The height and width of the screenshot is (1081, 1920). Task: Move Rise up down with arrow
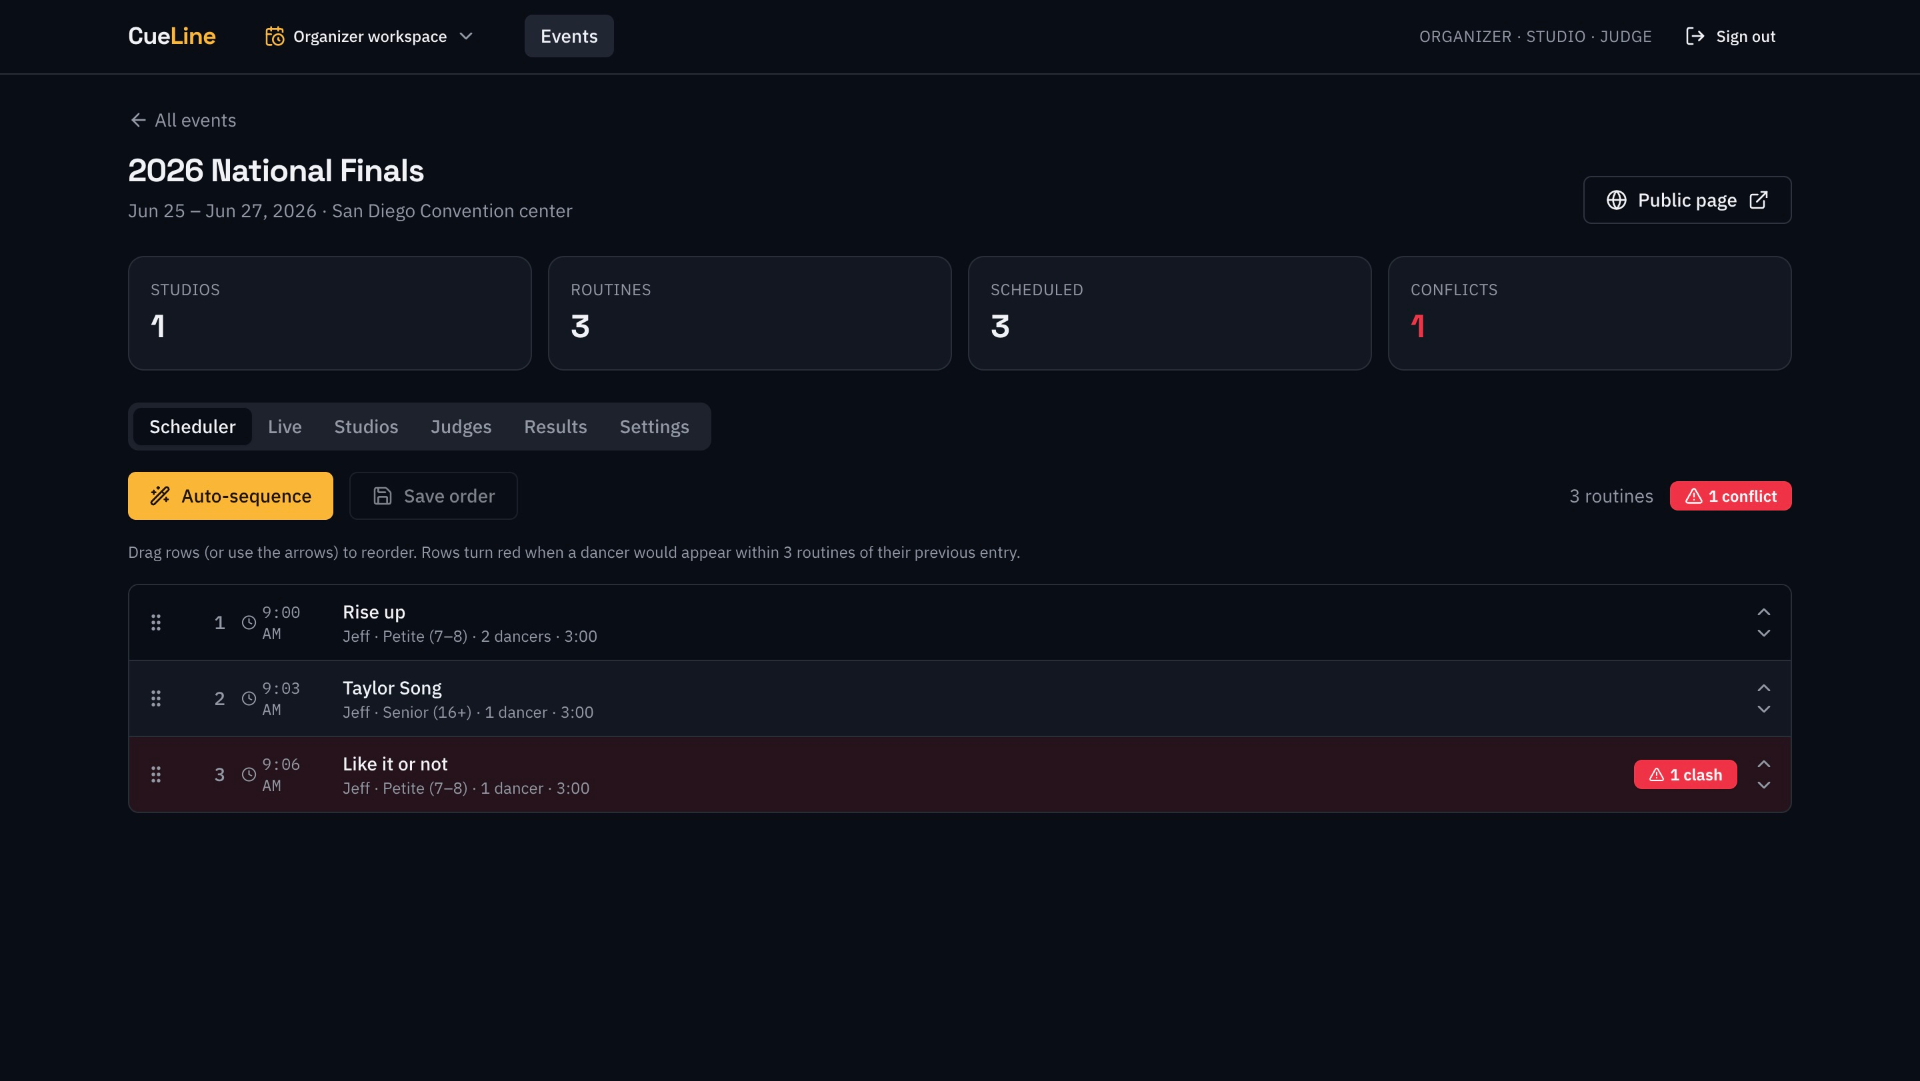pos(1764,634)
